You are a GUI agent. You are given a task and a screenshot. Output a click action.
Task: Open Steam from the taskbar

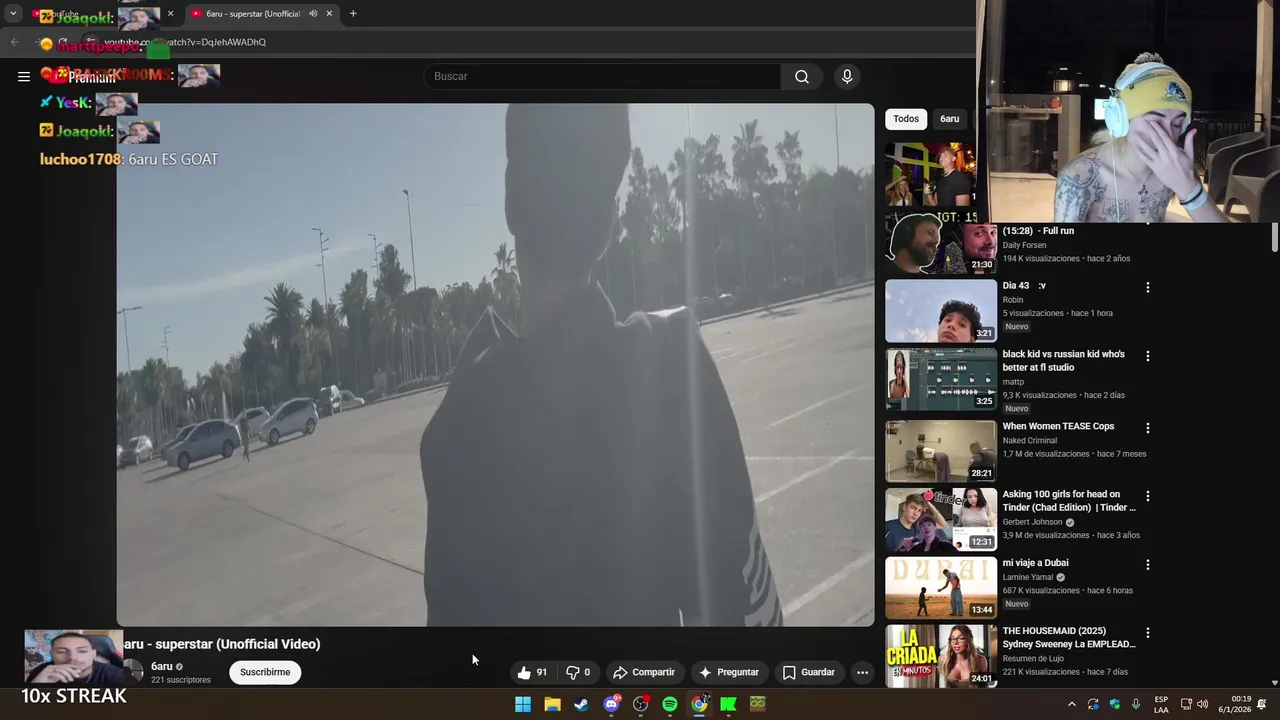[x=581, y=704]
